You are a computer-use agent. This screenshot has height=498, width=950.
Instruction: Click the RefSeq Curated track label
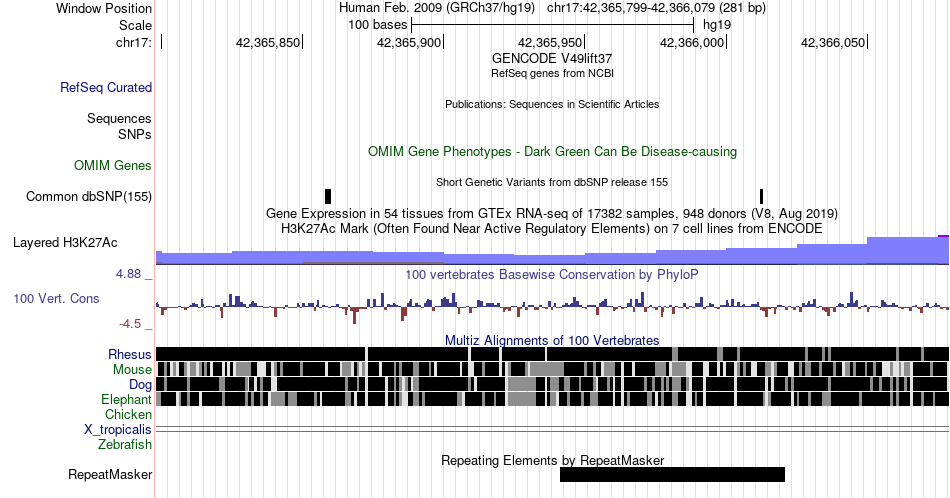(x=106, y=87)
